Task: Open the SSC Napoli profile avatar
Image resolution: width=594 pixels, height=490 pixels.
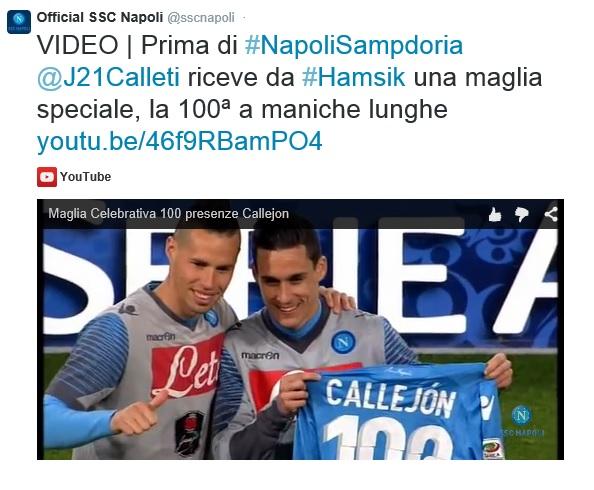Action: [x=19, y=22]
